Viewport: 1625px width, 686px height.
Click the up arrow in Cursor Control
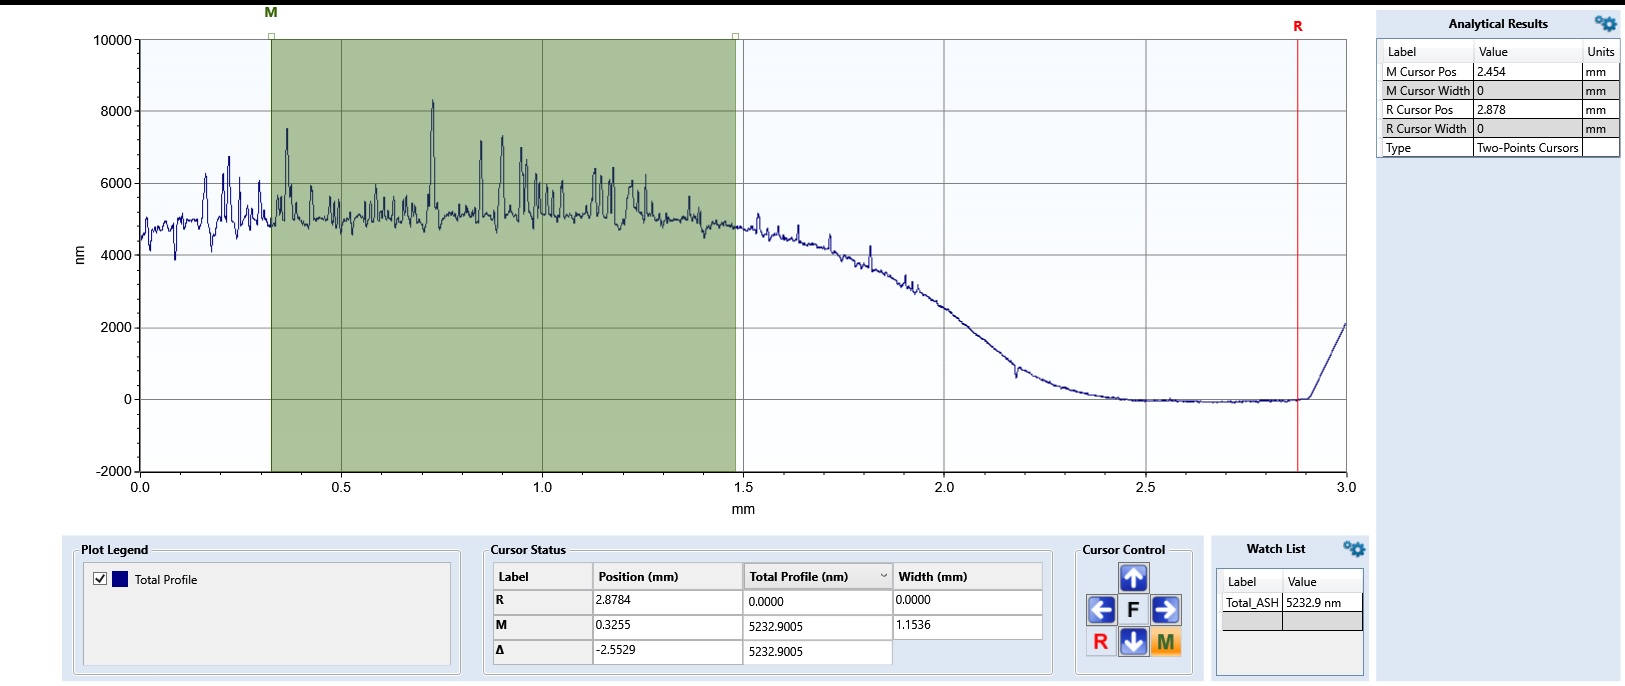[1133, 578]
